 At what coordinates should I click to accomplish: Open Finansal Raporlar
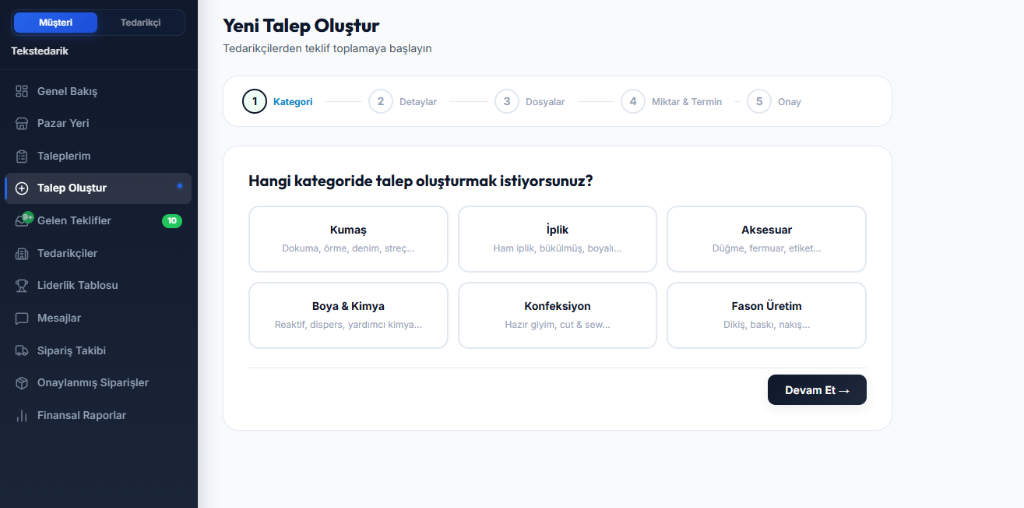[x=98, y=415]
